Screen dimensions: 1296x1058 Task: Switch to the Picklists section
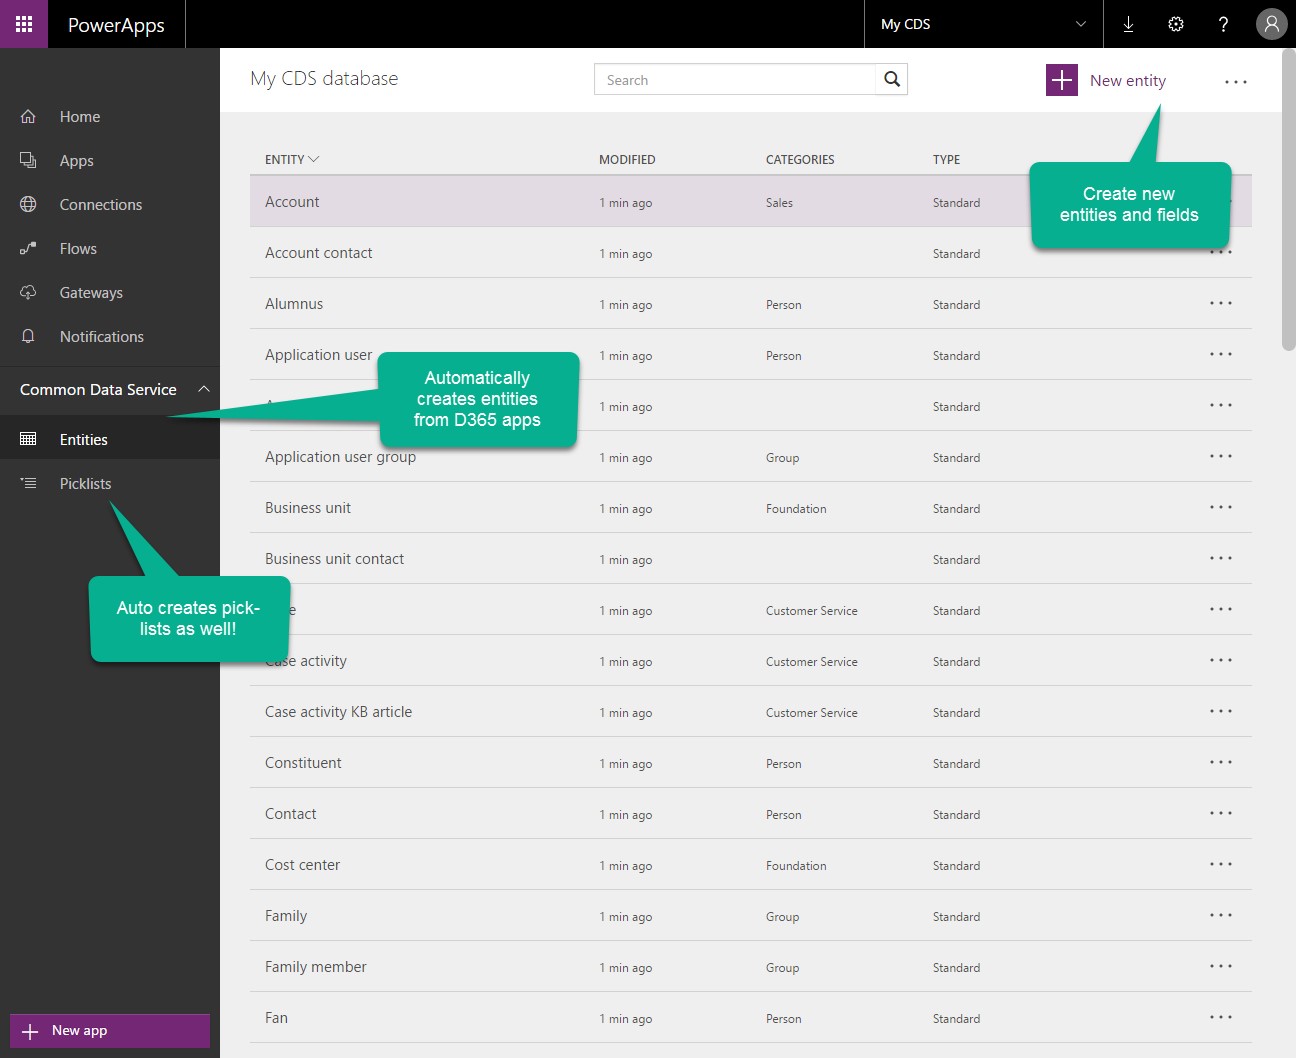coord(85,483)
